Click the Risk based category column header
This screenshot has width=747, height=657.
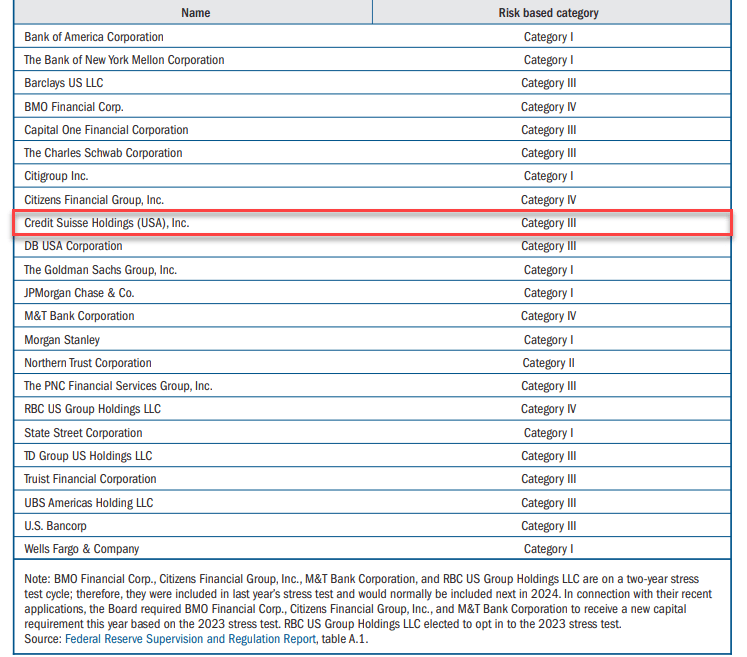pos(548,13)
